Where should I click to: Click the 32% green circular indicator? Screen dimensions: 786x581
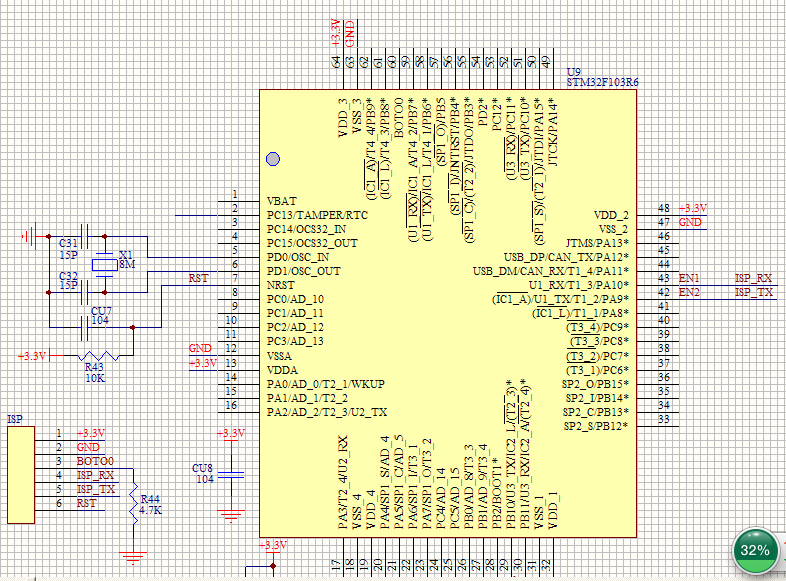pos(755,550)
